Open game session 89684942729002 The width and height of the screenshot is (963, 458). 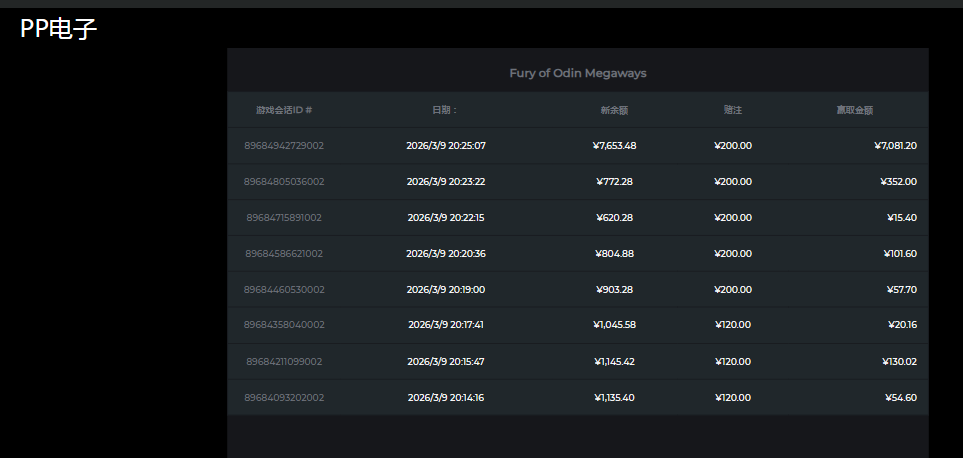point(284,146)
